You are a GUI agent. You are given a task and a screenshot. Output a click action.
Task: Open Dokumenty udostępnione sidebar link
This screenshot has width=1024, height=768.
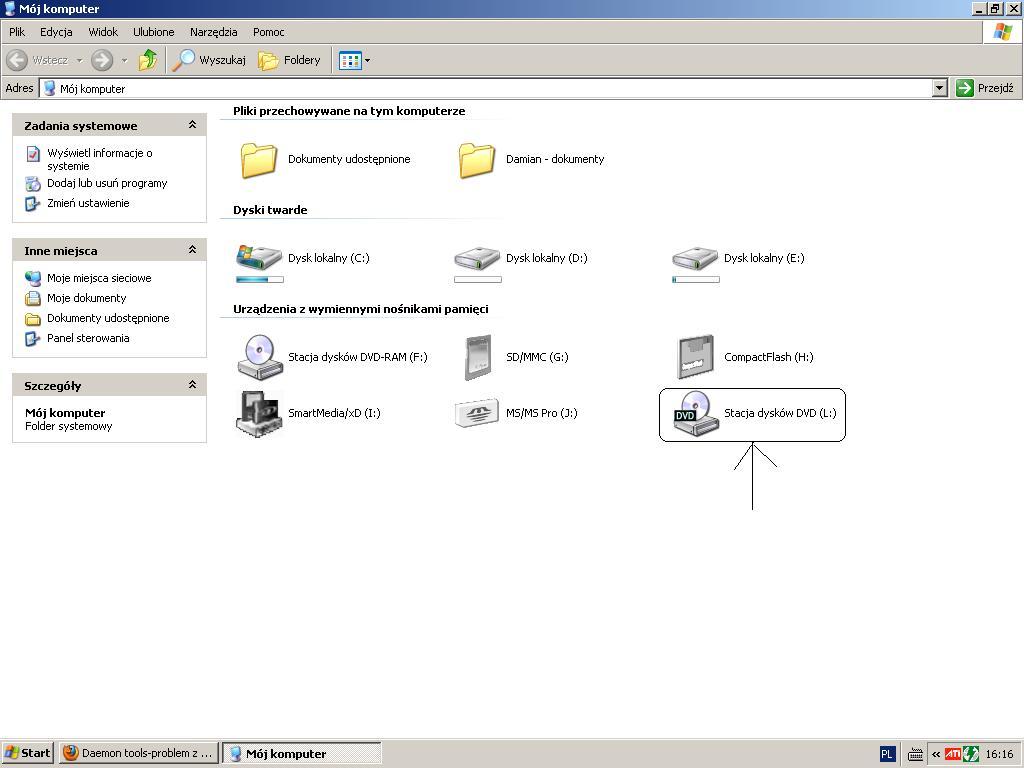coord(108,318)
